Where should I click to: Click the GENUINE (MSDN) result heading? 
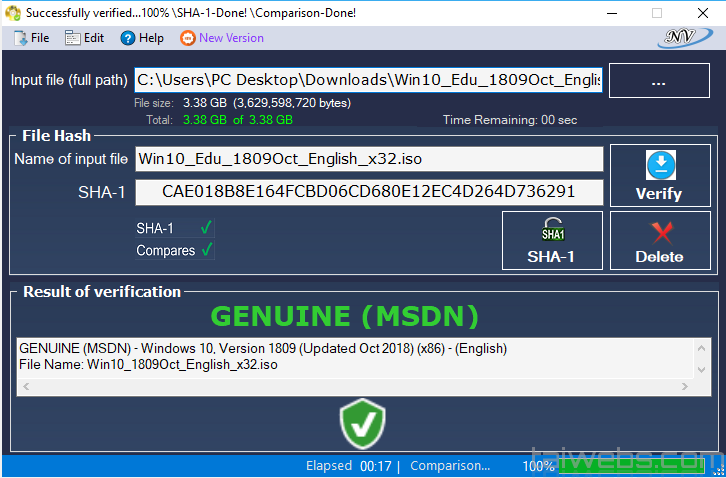[x=344, y=317]
